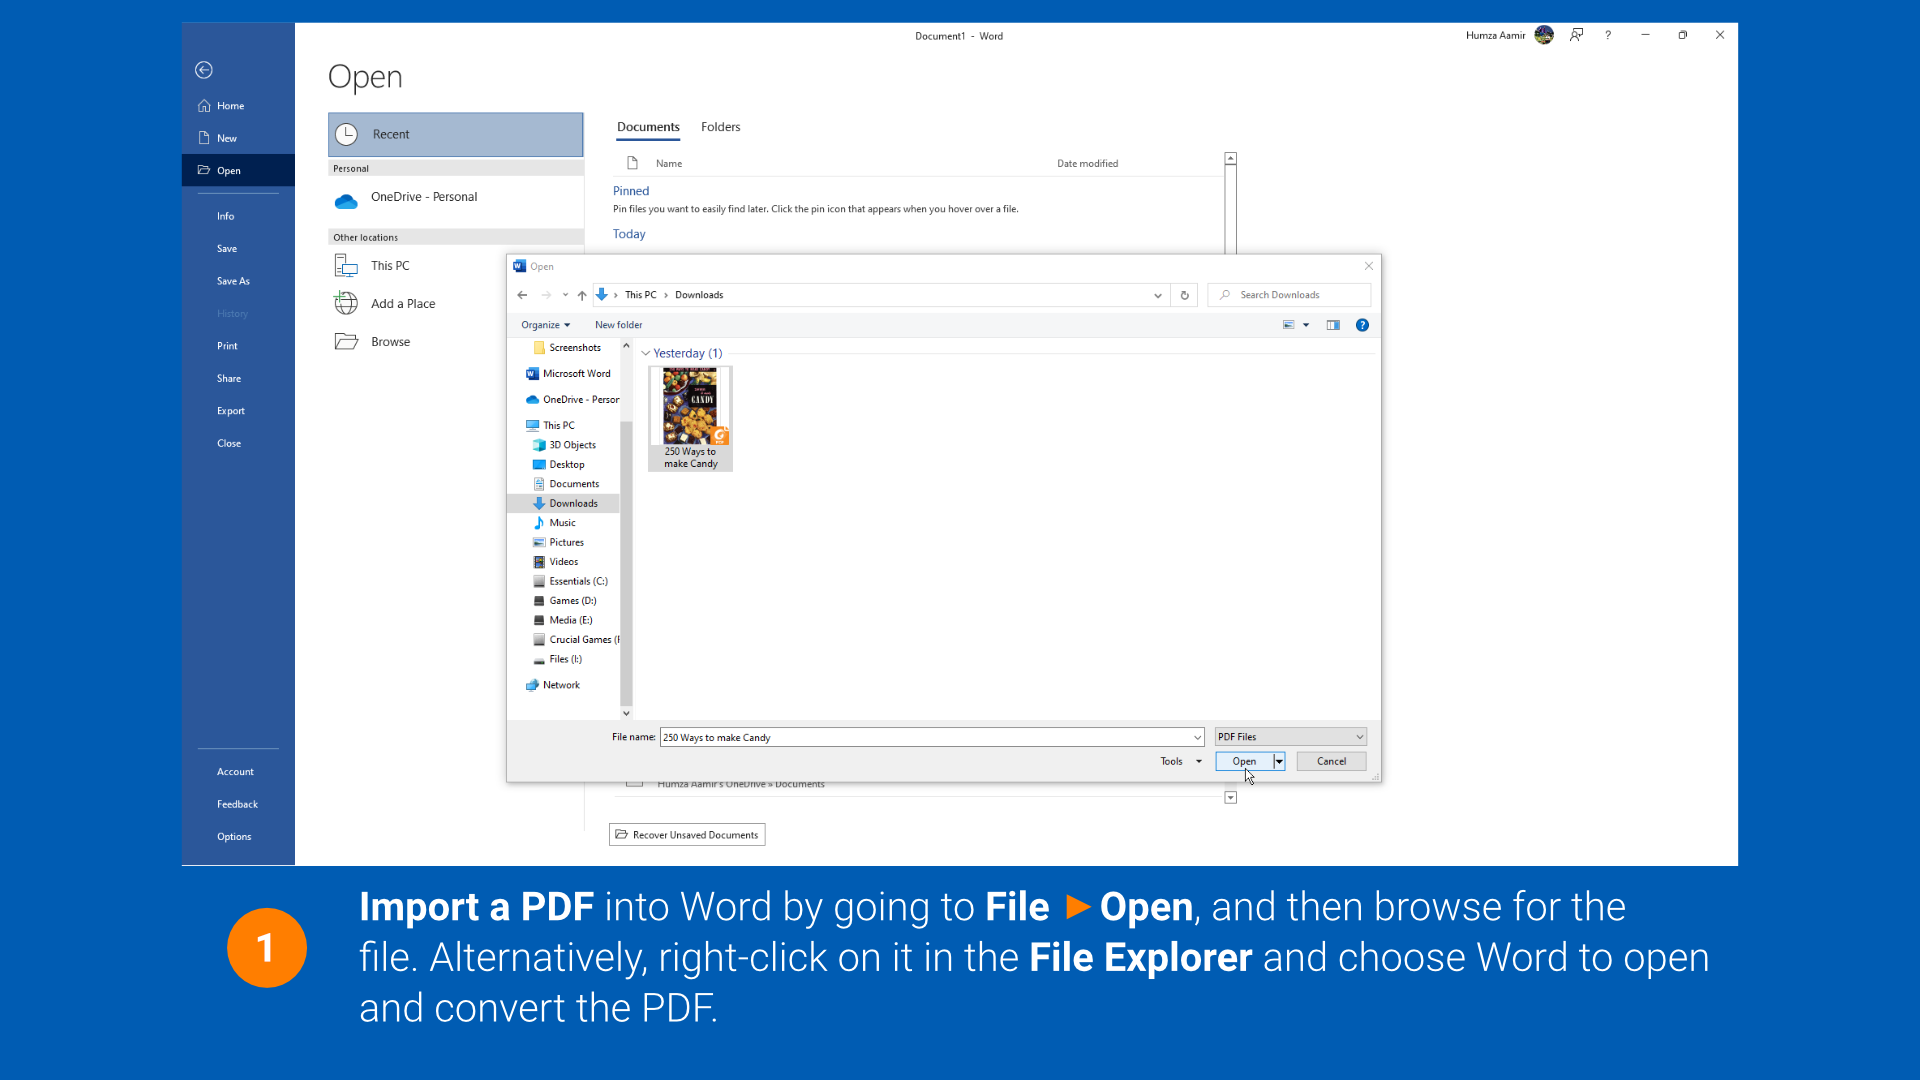Select 250 Ways to make Candy thumbnail
The width and height of the screenshot is (1920, 1080).
point(690,419)
